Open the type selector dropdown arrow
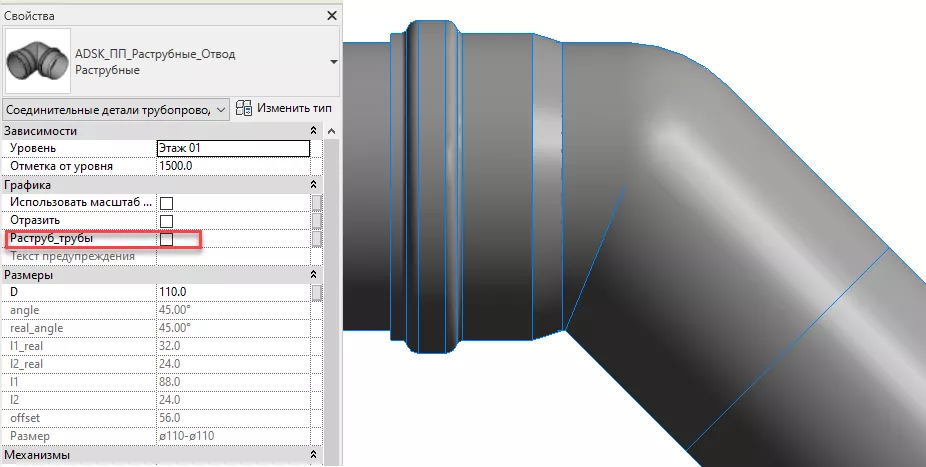Image resolution: width=926 pixels, height=467 pixels. point(332,62)
